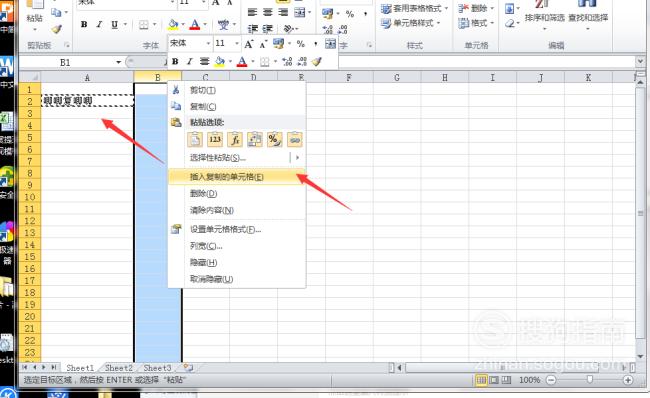Open the font name dropdown in the mini toolbar
Image resolution: width=650 pixels, height=398 pixels.
coord(208,44)
